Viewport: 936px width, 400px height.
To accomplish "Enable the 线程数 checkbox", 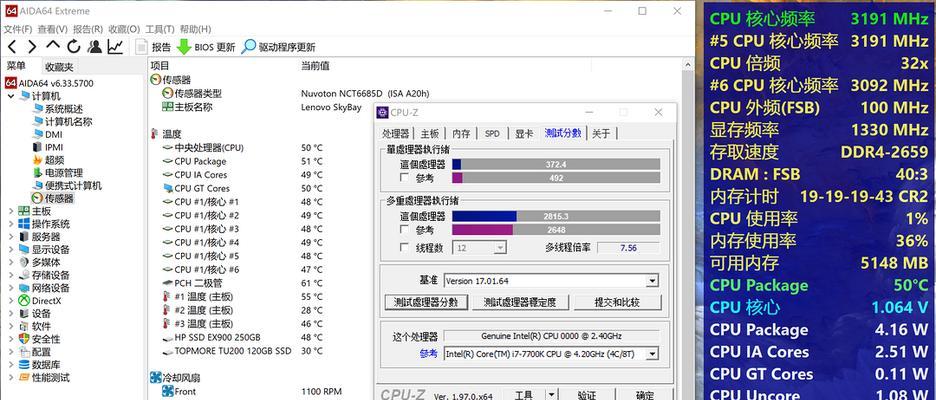I will 405,247.
